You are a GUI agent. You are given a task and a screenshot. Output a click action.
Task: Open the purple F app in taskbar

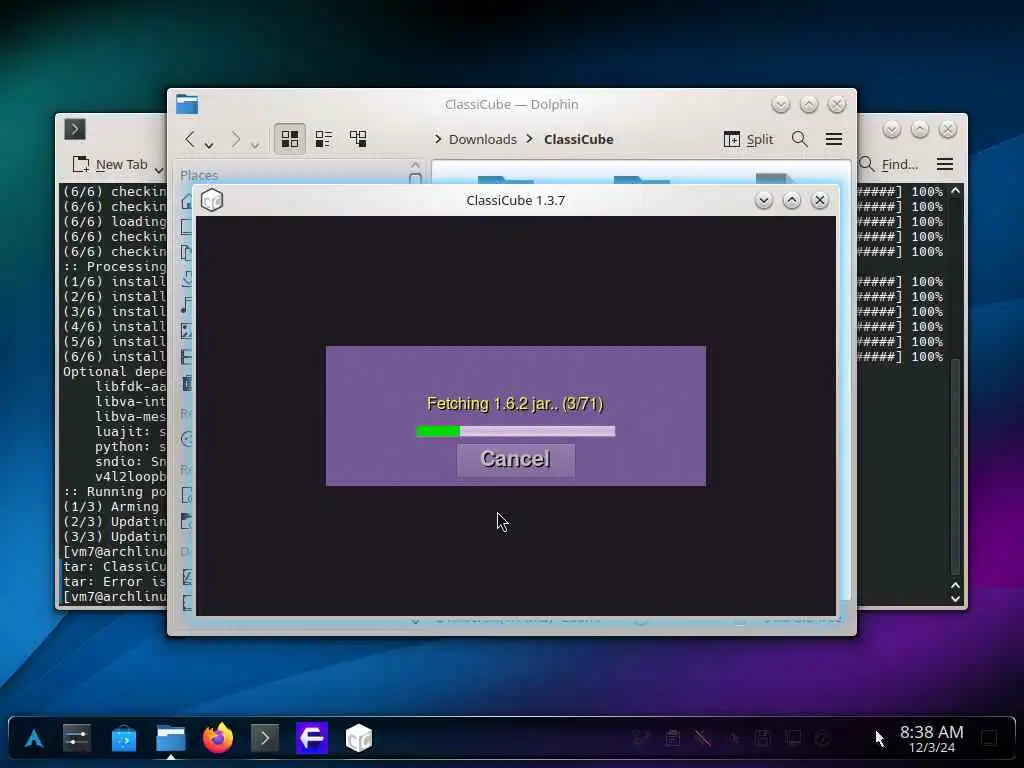312,739
